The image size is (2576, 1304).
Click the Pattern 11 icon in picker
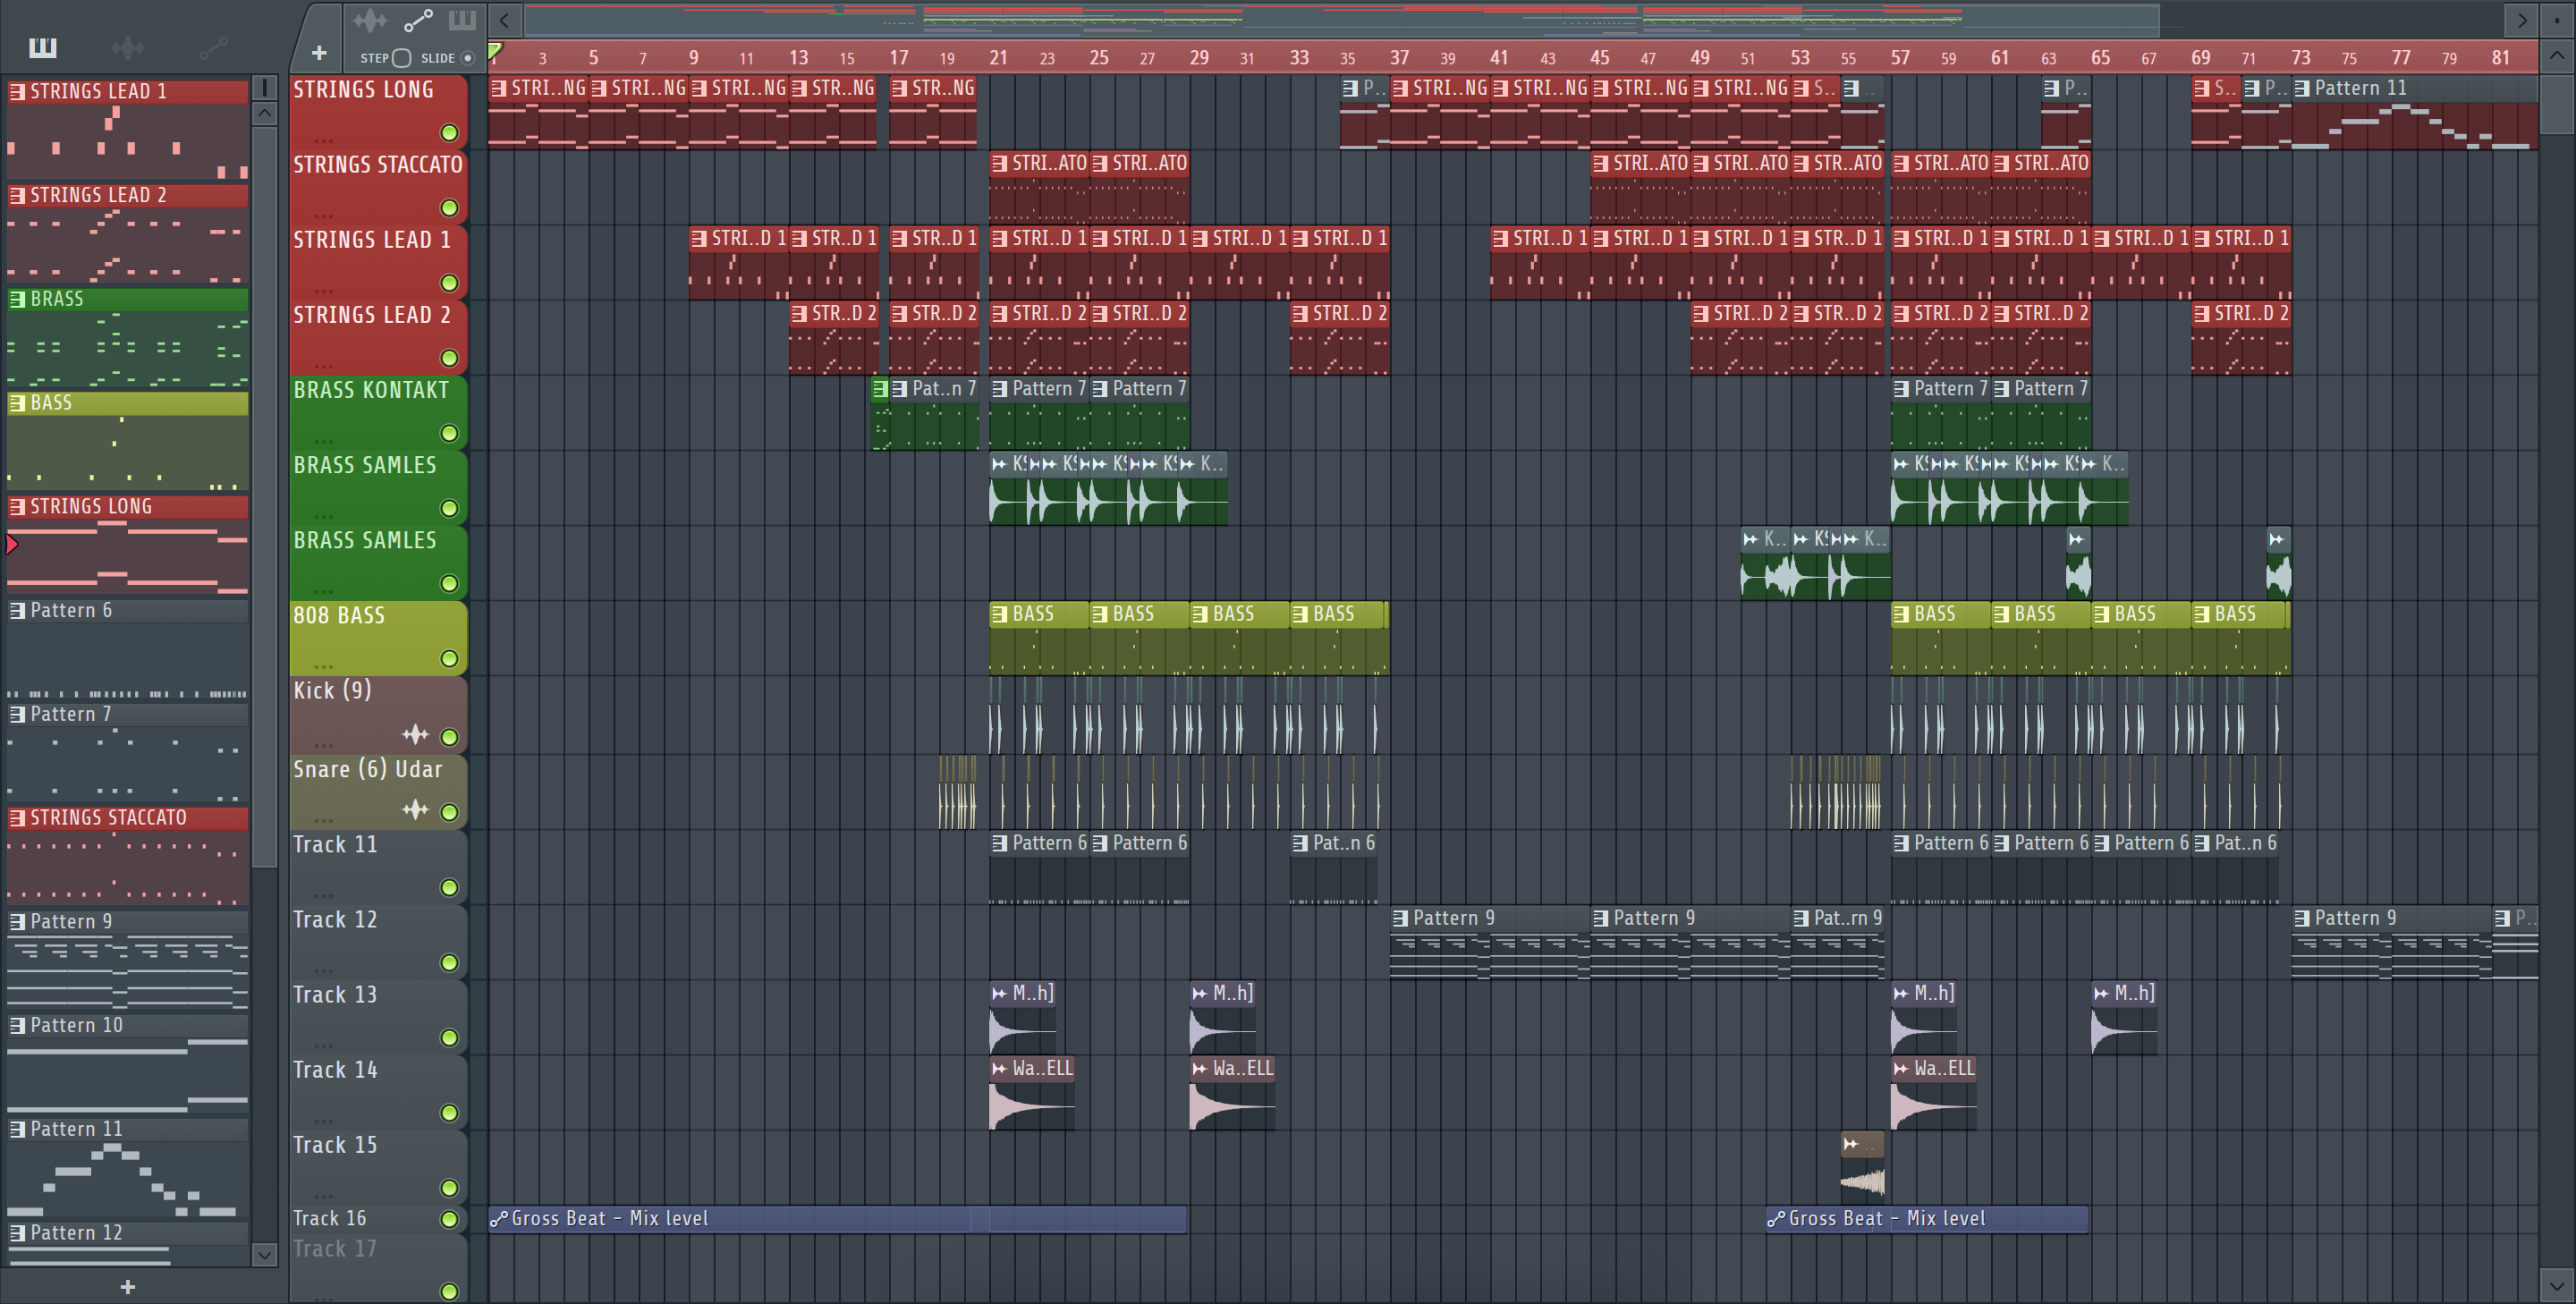point(18,1129)
